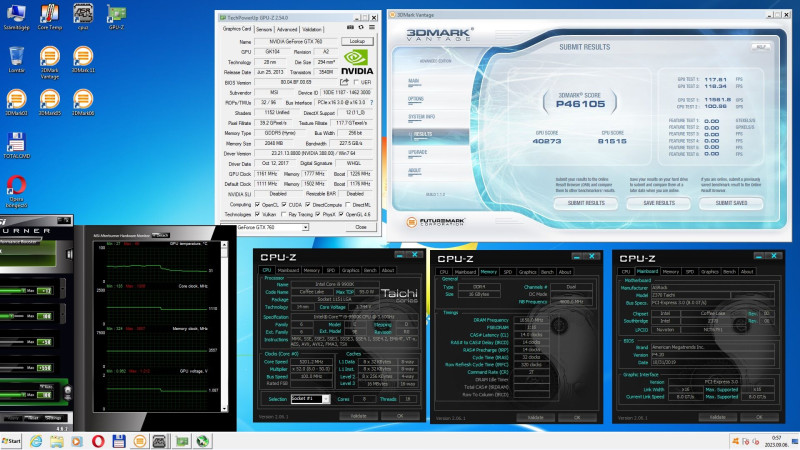Launch the 3DMark03 desktop shortcut

[16, 103]
